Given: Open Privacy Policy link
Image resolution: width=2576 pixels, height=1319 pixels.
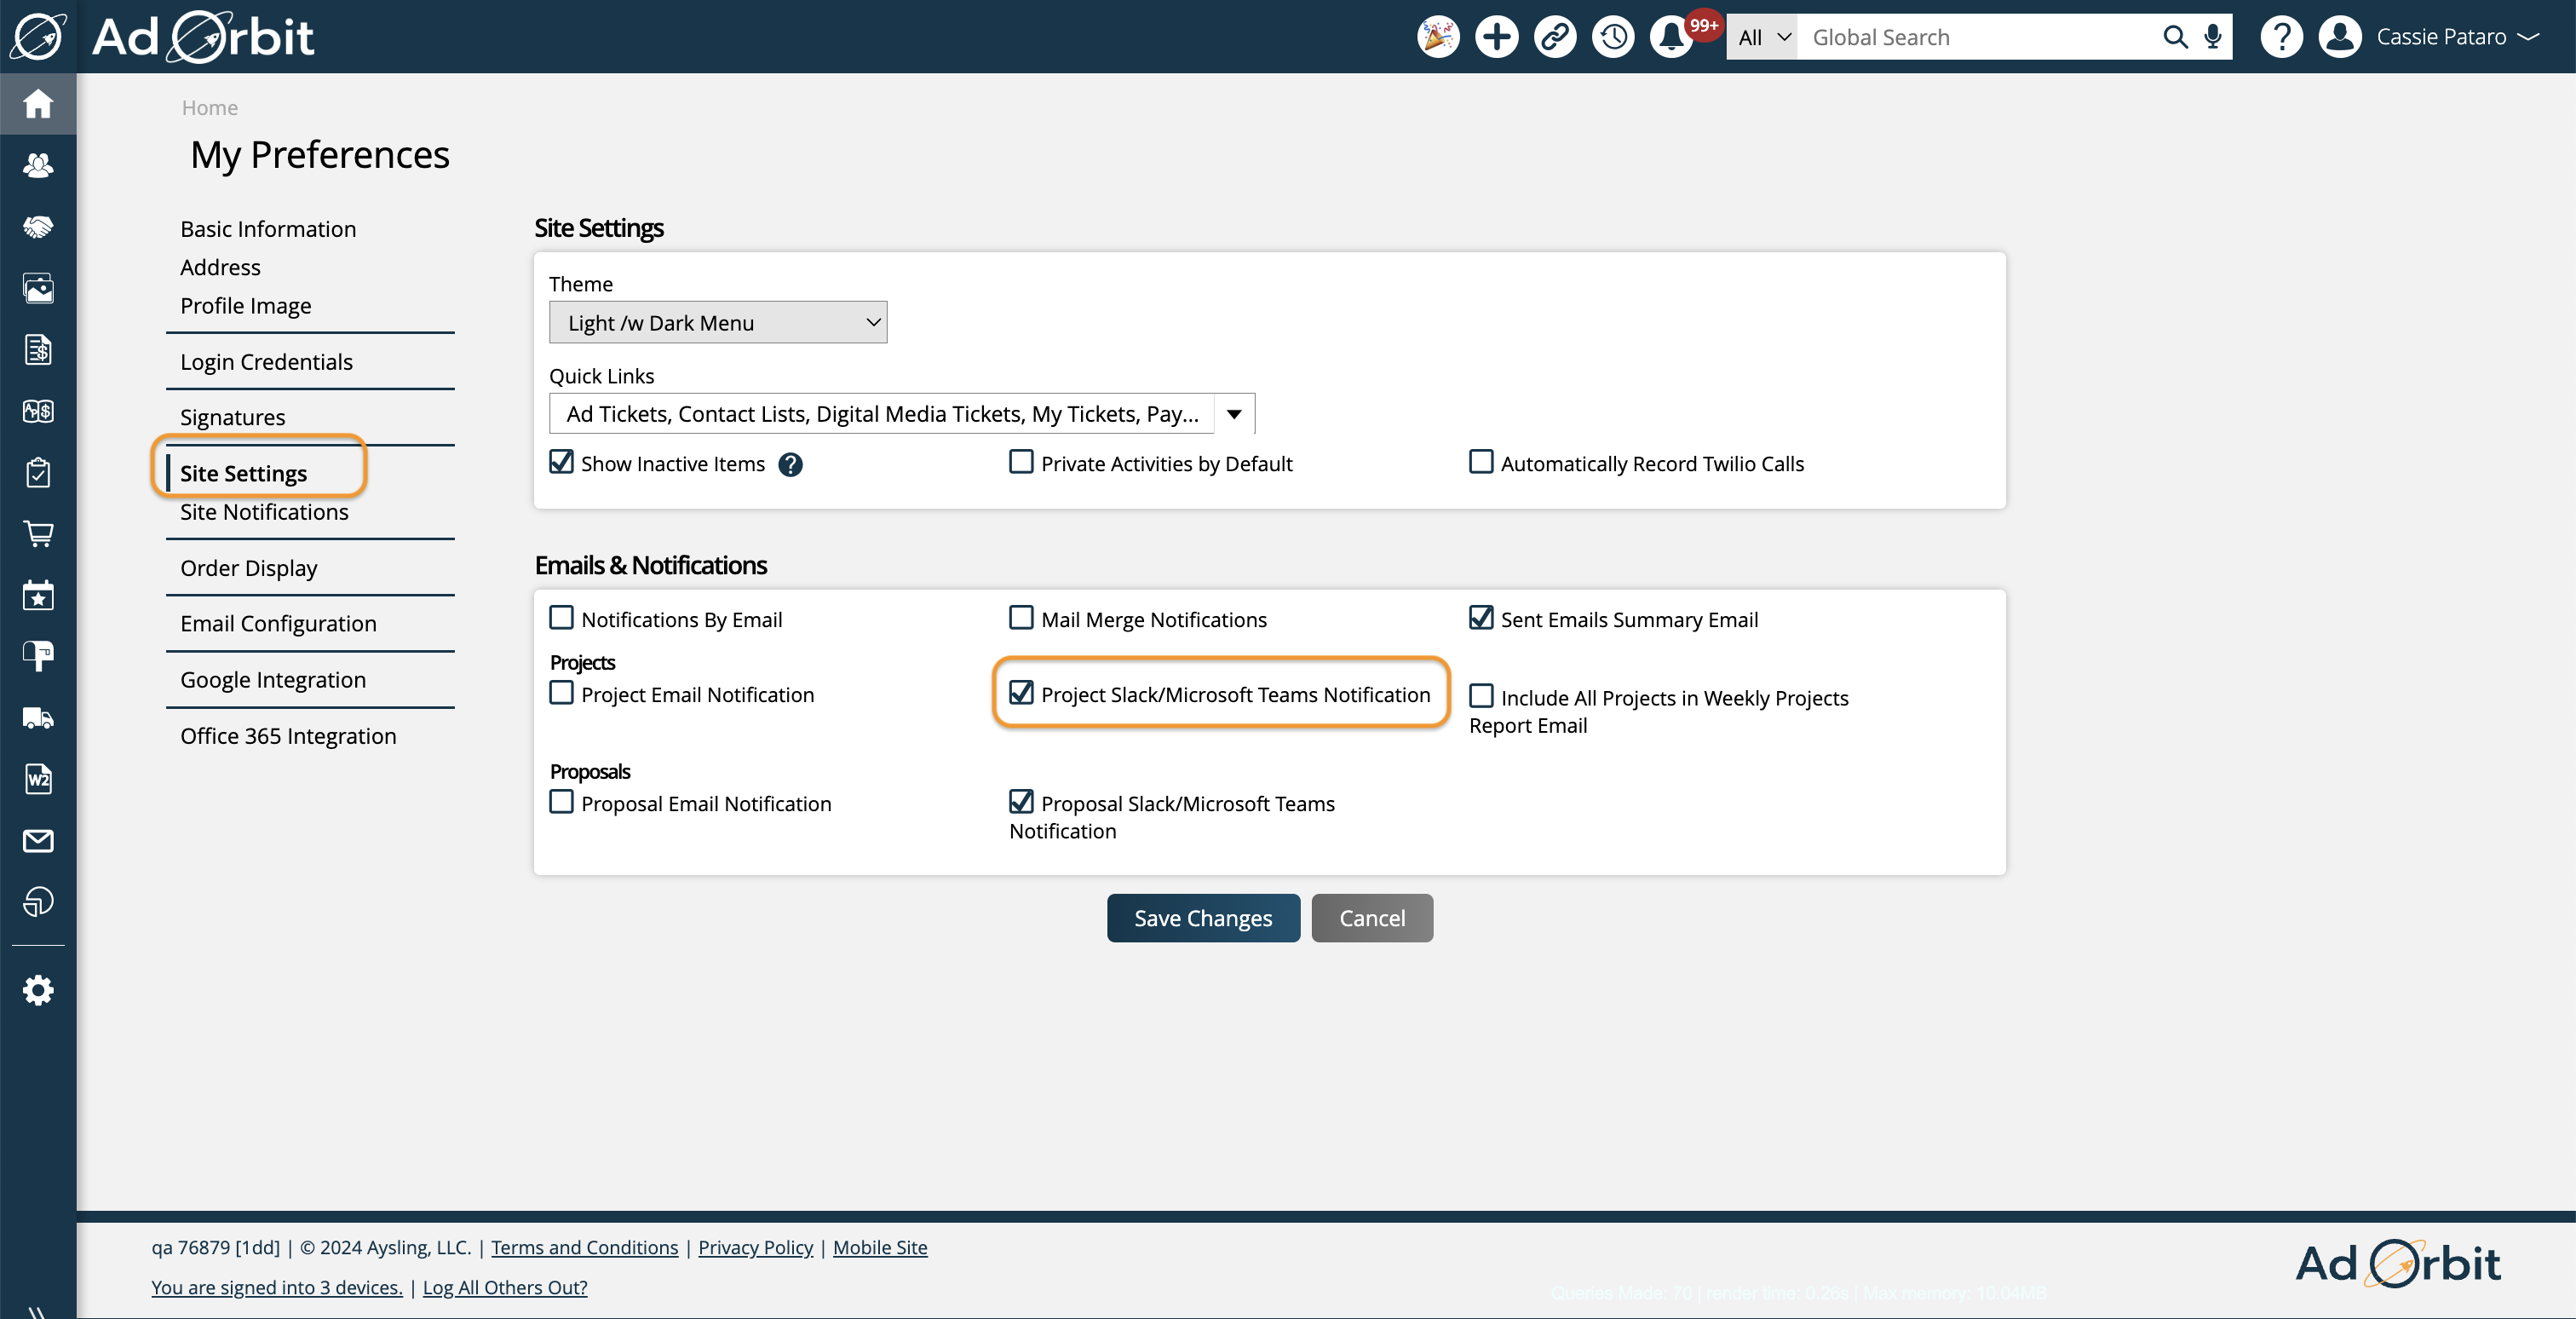Looking at the screenshot, I should point(755,1247).
